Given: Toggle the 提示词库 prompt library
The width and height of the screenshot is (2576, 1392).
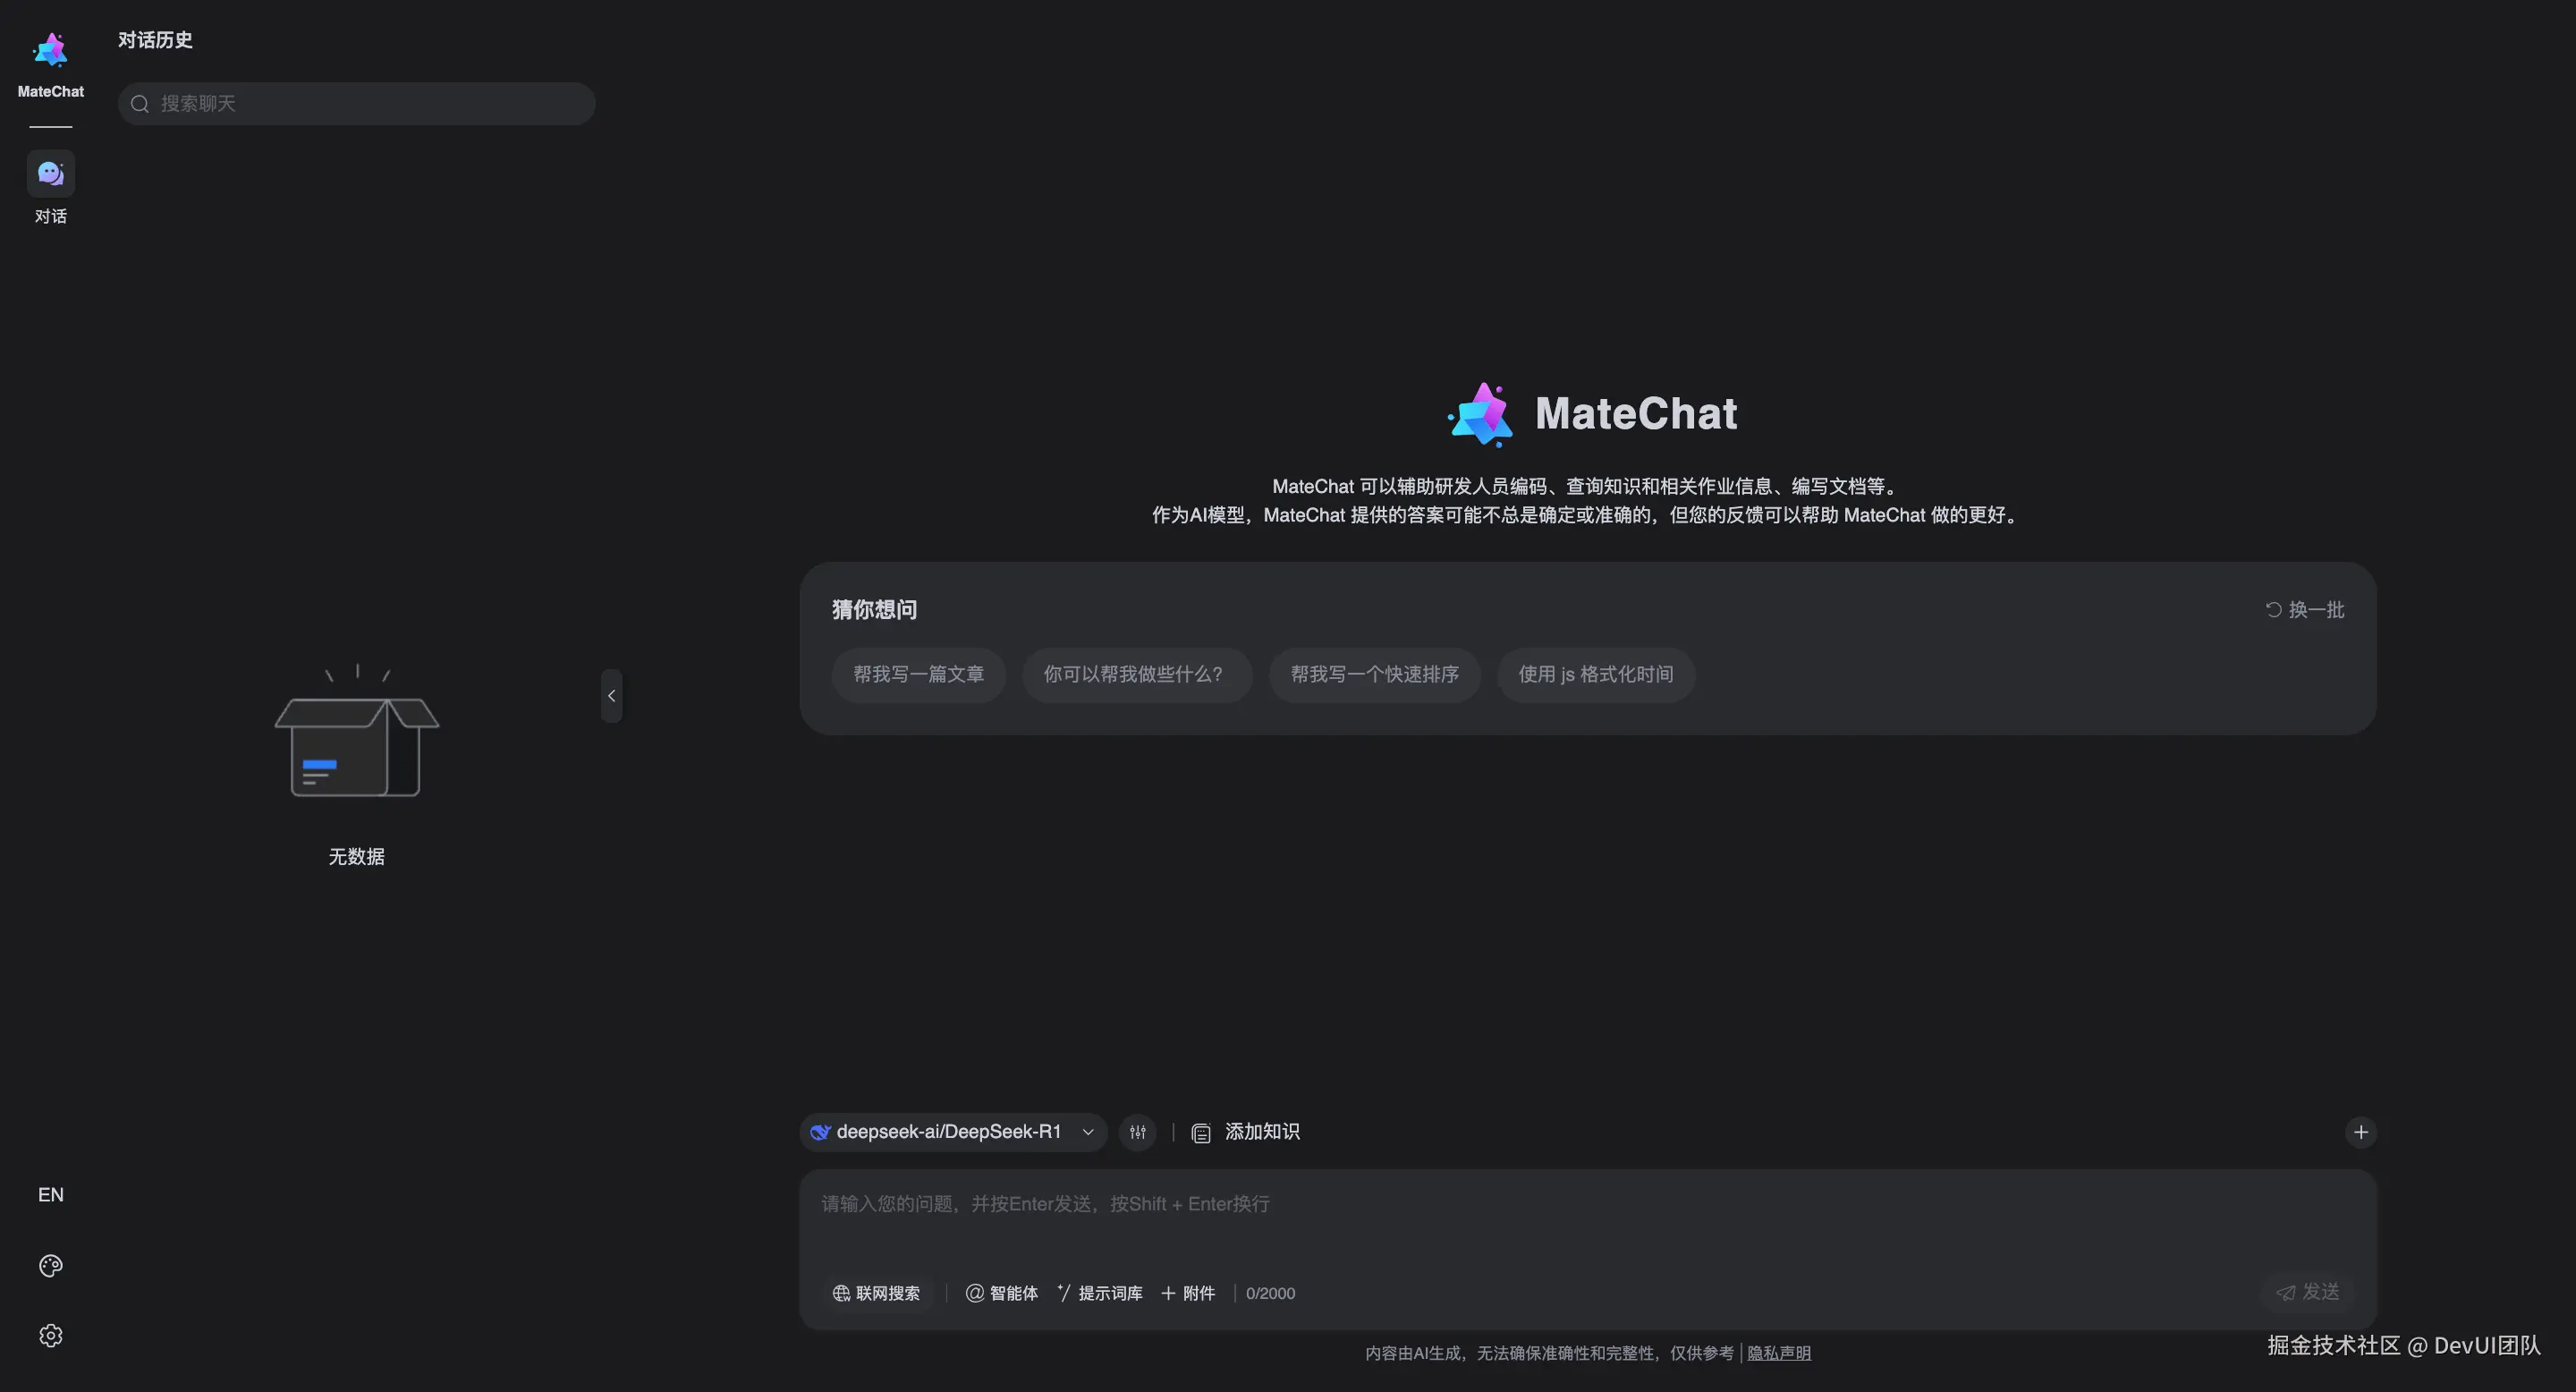Looking at the screenshot, I should pos(1100,1292).
